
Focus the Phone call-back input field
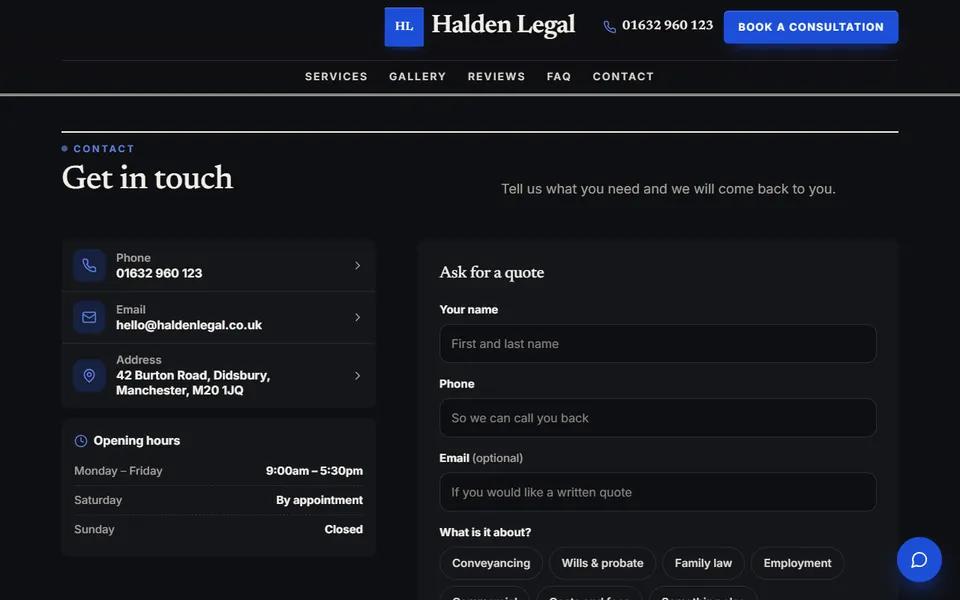coord(658,418)
